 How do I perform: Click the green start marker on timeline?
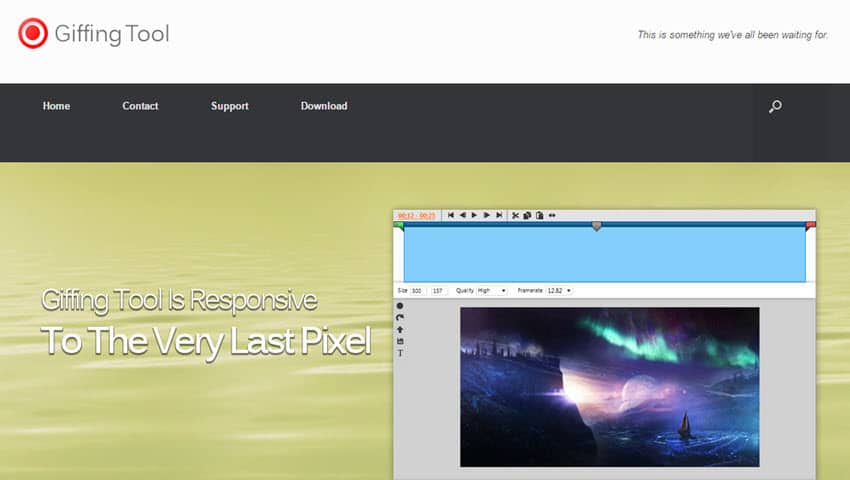[399, 225]
